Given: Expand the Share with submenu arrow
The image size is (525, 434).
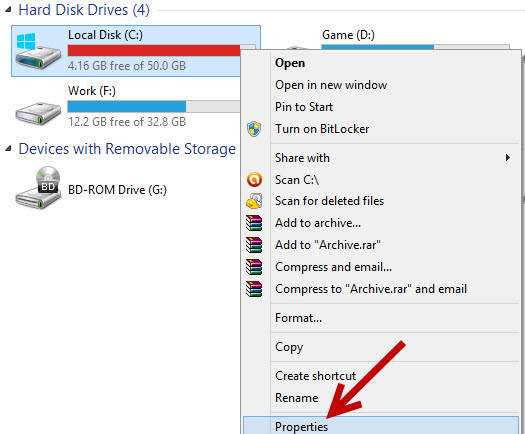Looking at the screenshot, I should [x=508, y=157].
